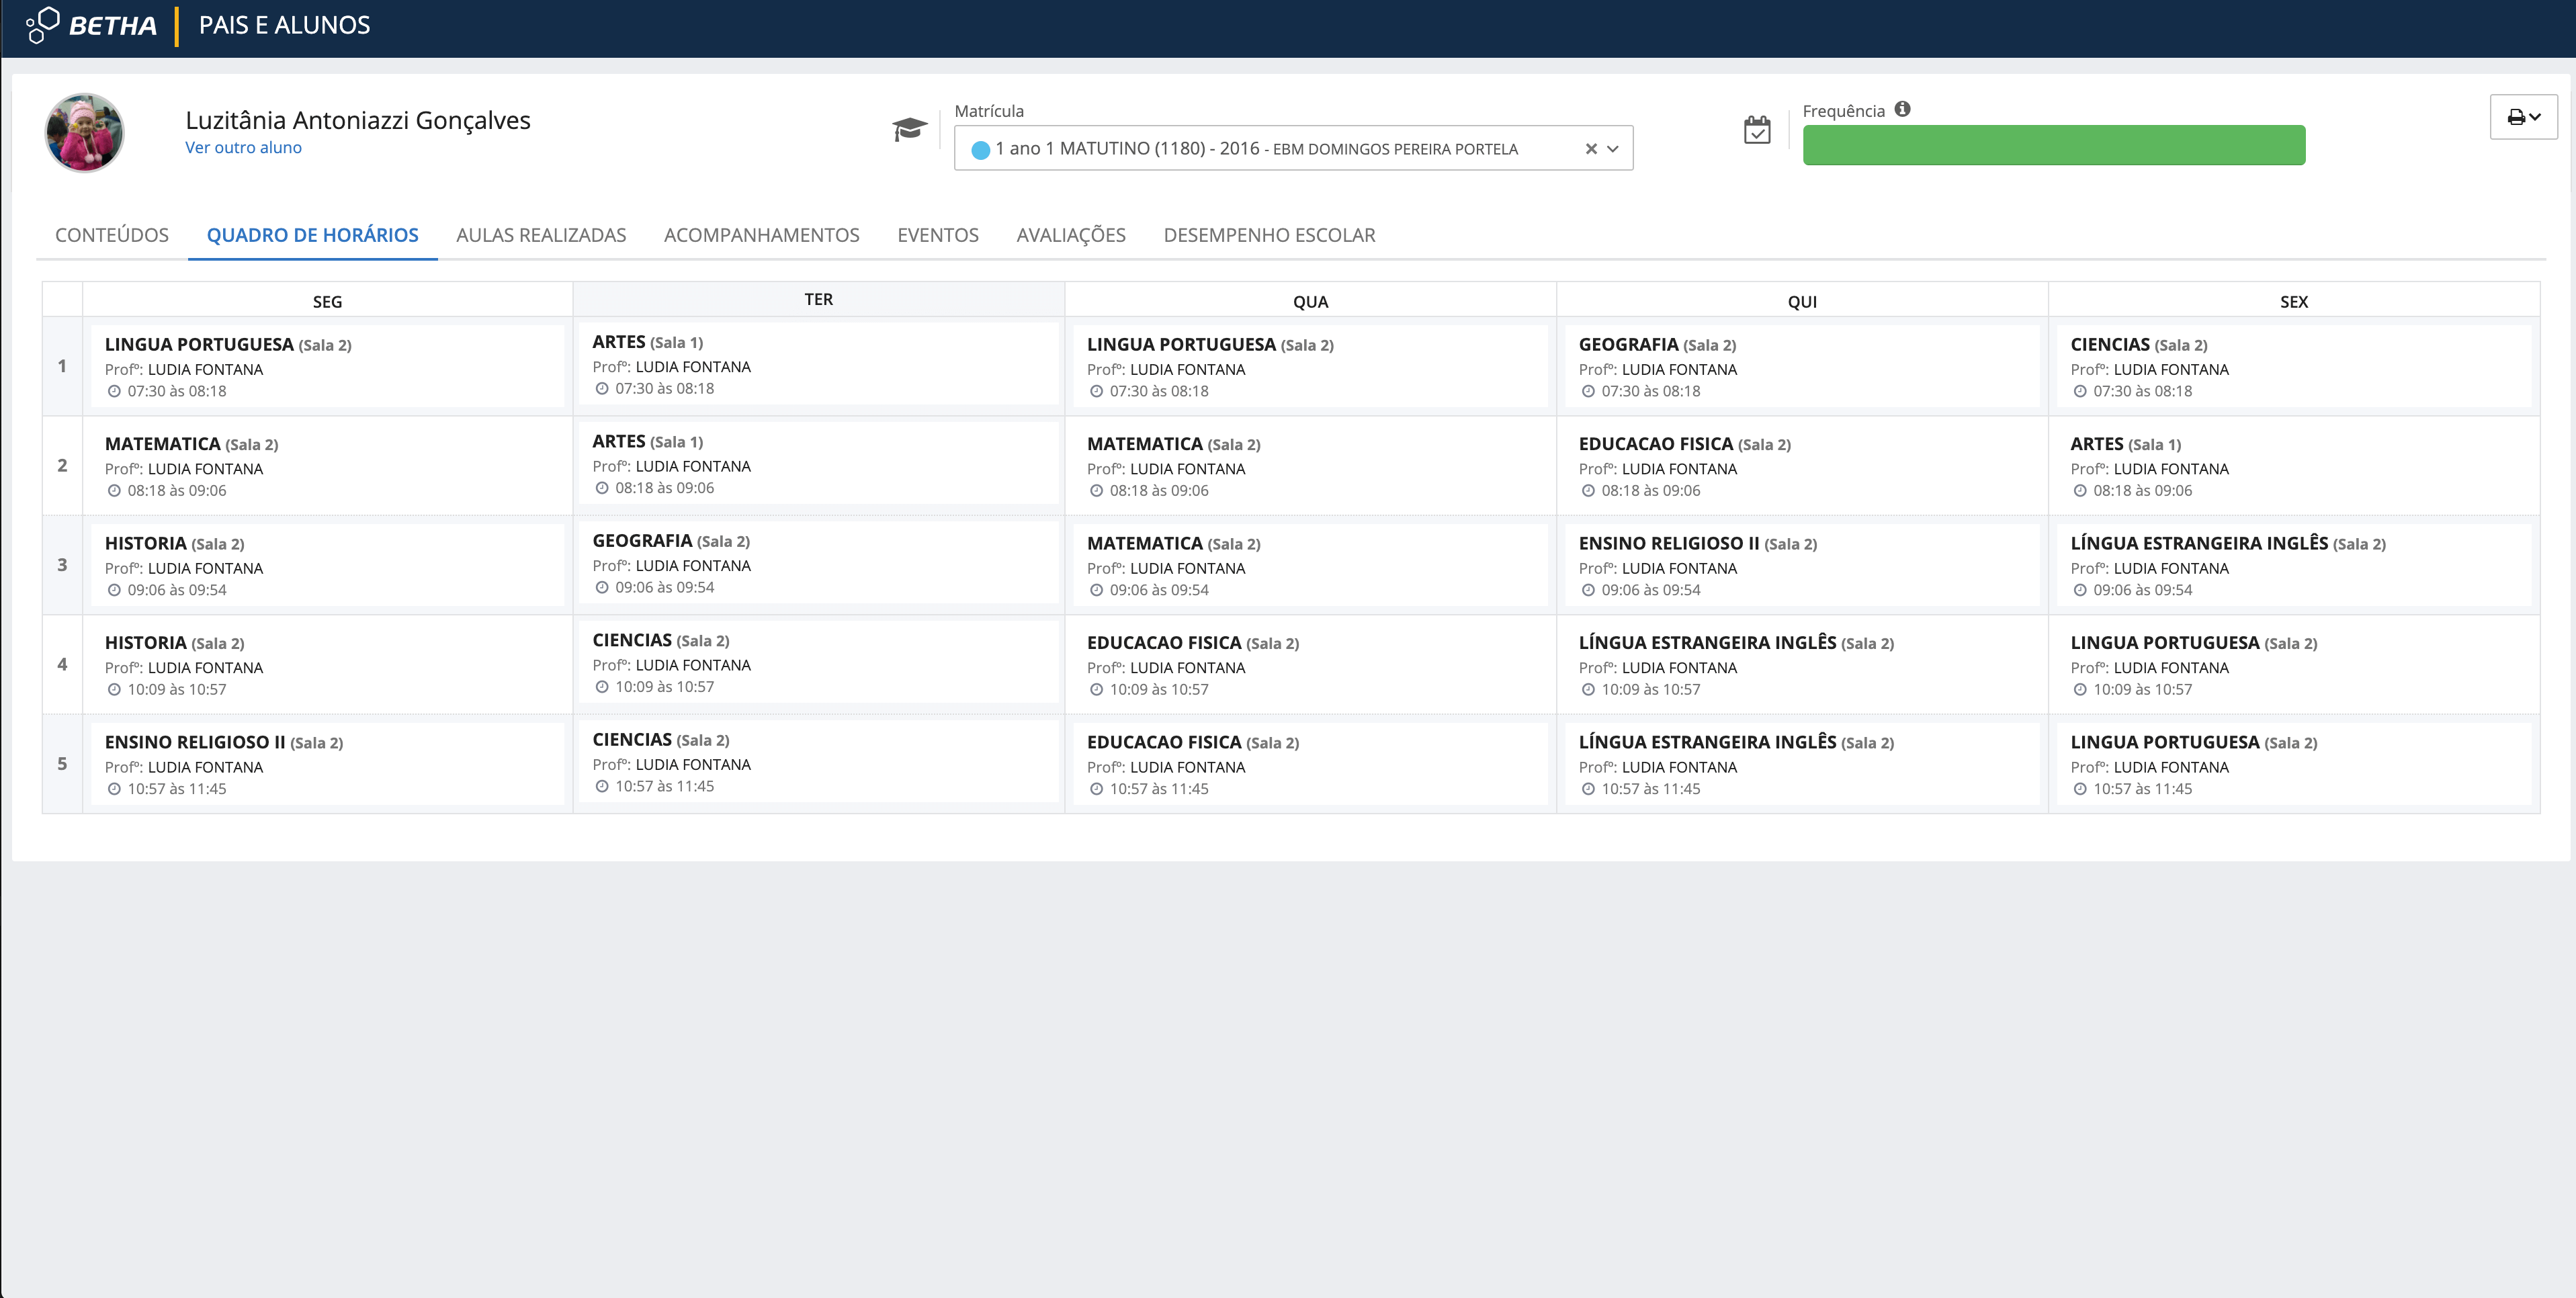Click the Frequência info icon
The image size is (2576, 1298).
[x=1902, y=109]
